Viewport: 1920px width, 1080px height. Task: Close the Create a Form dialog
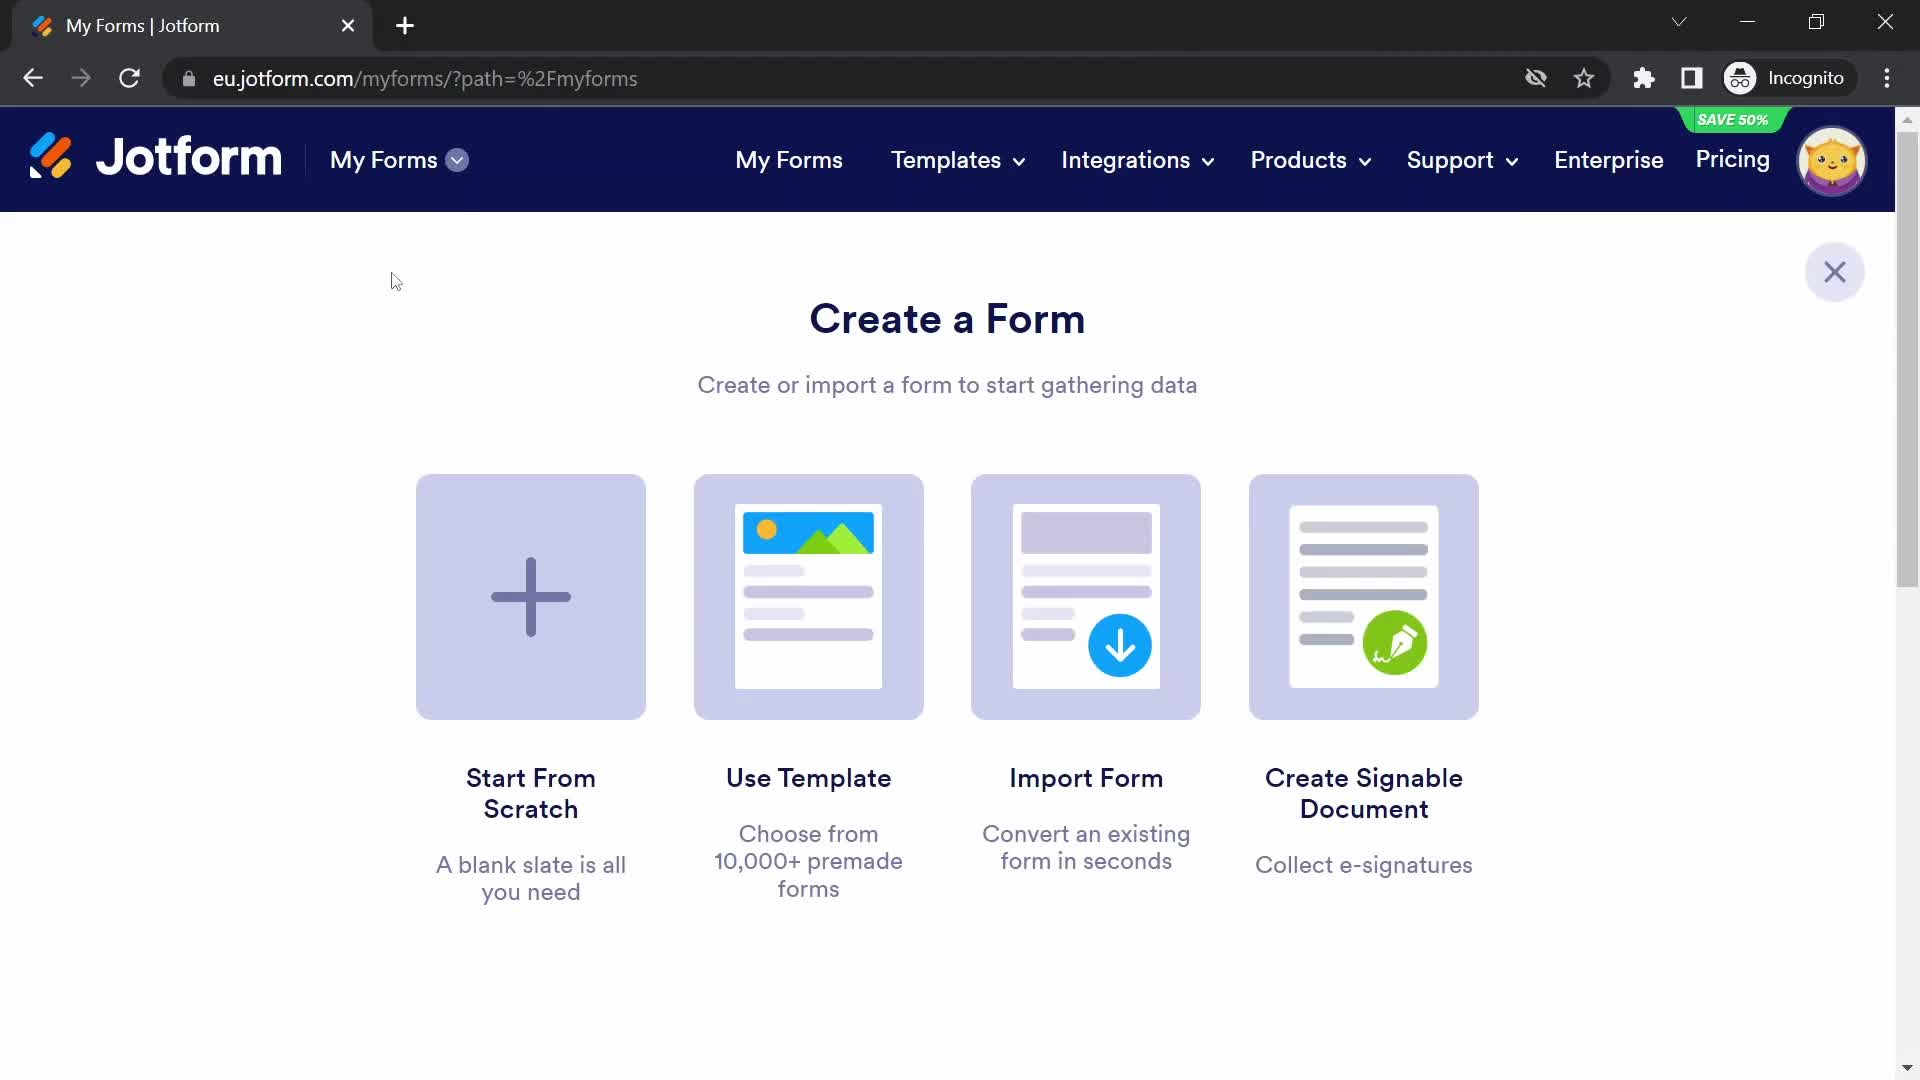(1834, 272)
